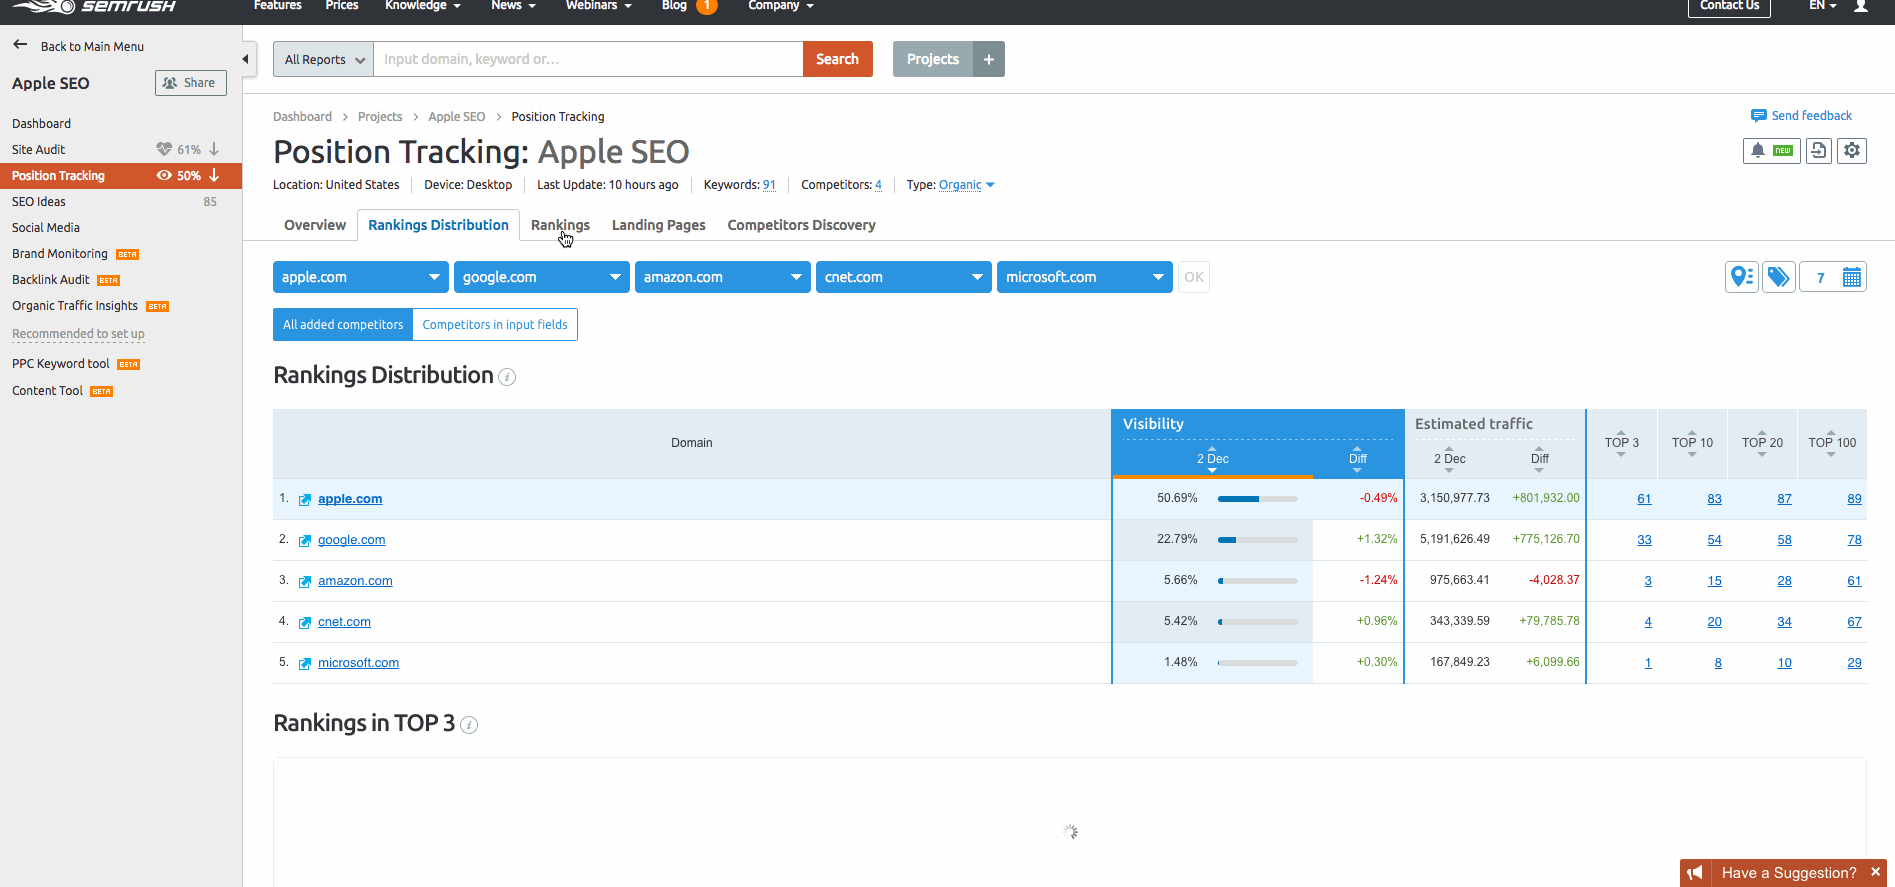Open the Company menu
The image size is (1895, 887).
(781, 6)
